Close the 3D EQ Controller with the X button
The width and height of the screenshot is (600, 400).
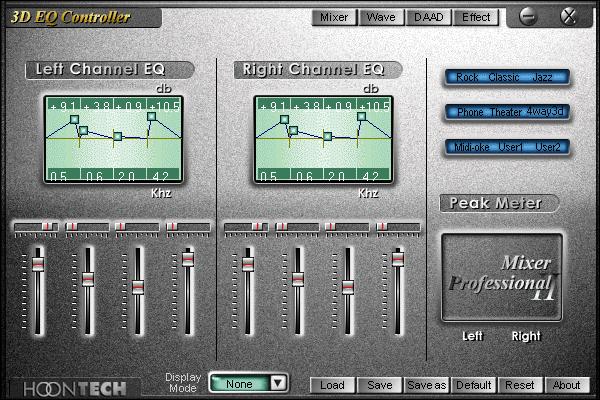569,16
